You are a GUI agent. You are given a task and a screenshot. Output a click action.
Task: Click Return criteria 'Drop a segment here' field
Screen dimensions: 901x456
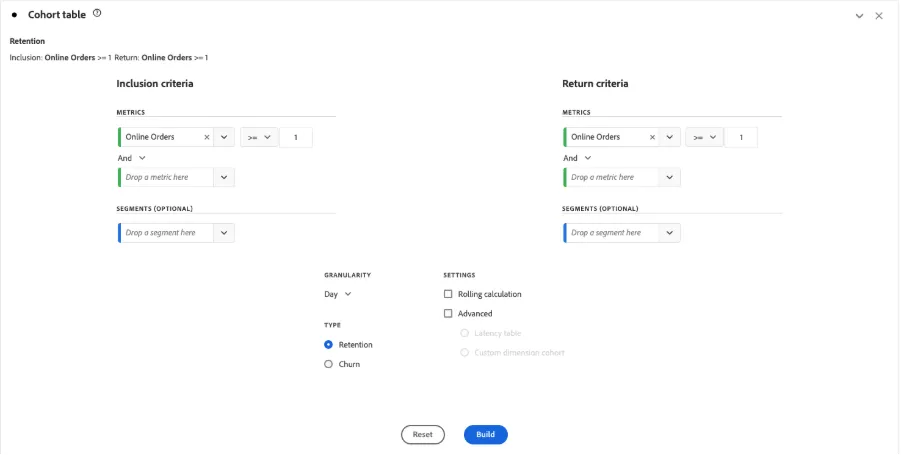pos(611,233)
